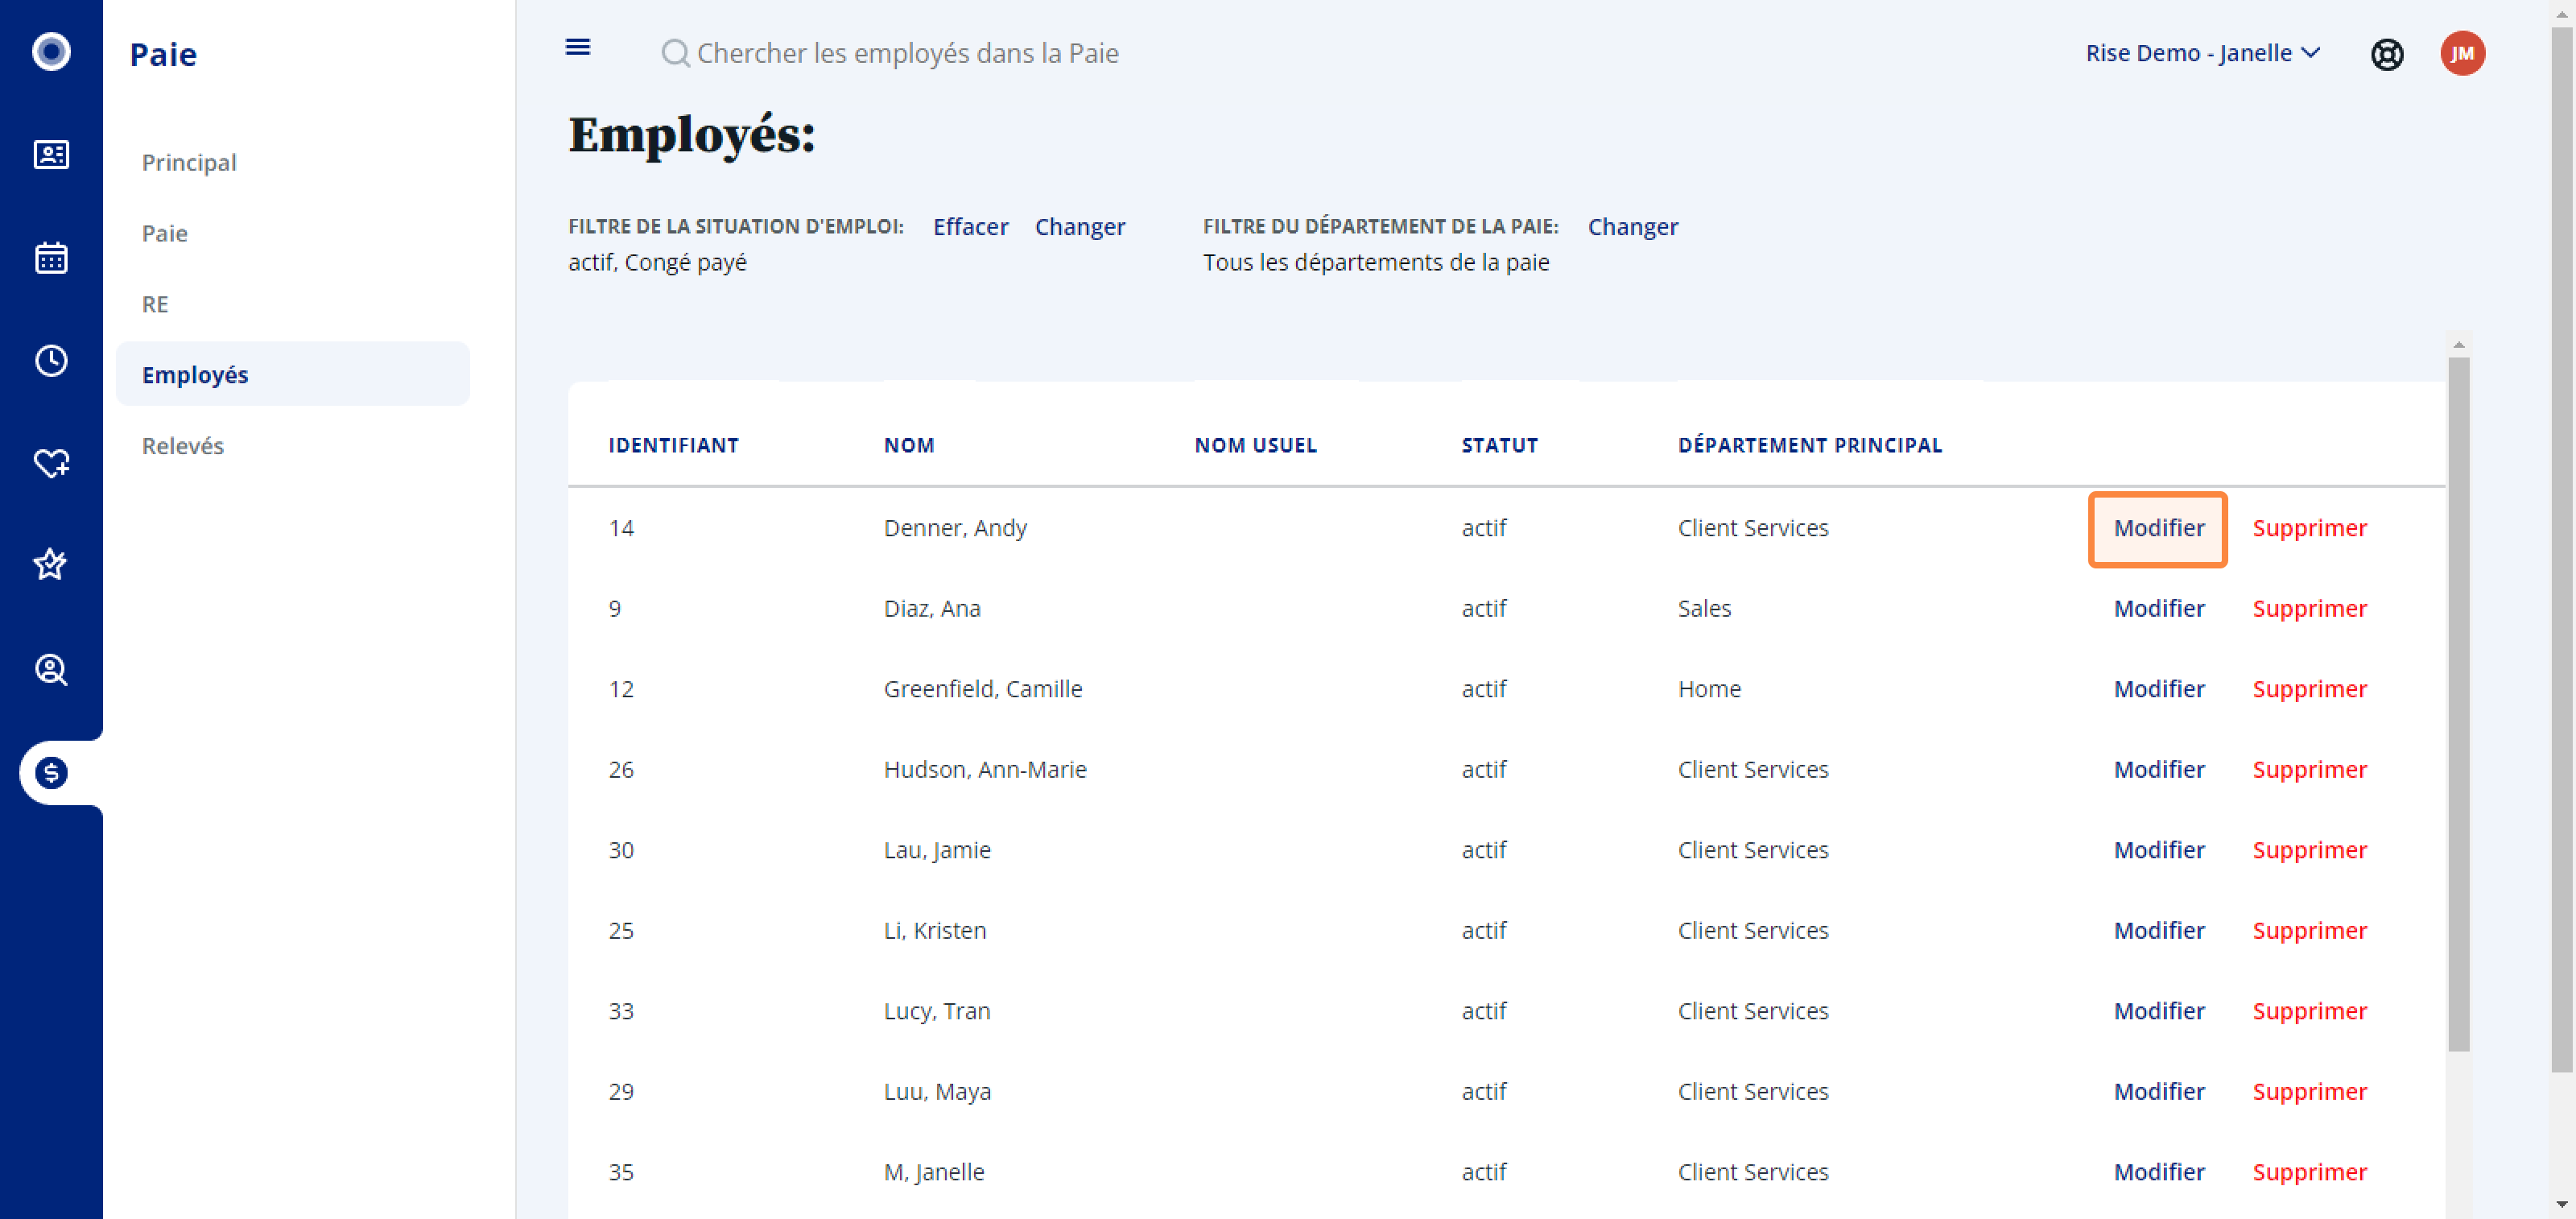The width and height of the screenshot is (2576, 1219).
Task: Click Supprimer for Denner, Andy
Action: pos(2309,528)
